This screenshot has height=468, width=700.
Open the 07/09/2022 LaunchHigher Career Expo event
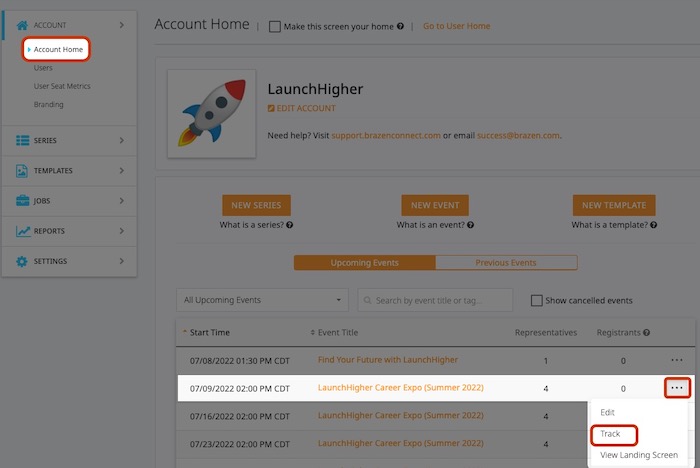400,388
